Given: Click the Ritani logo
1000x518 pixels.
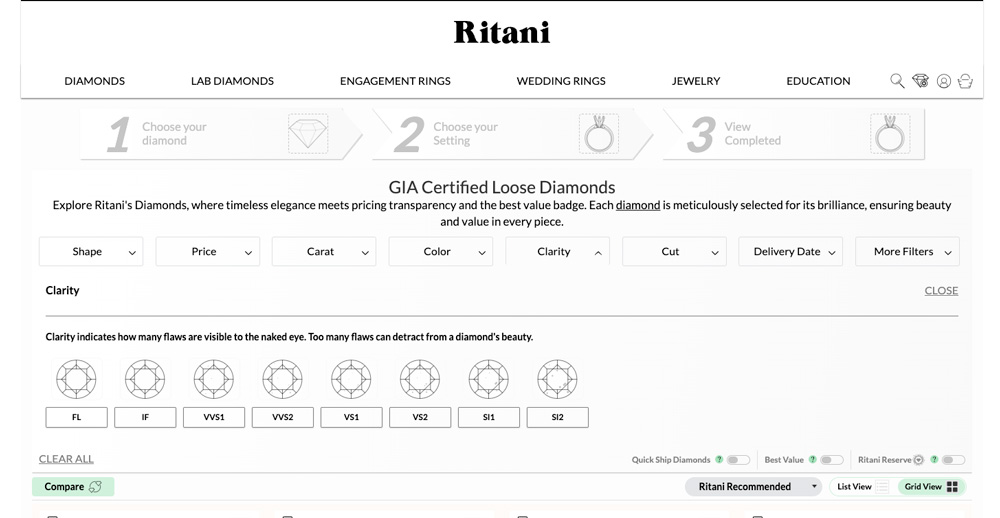Looking at the screenshot, I should click(x=501, y=33).
